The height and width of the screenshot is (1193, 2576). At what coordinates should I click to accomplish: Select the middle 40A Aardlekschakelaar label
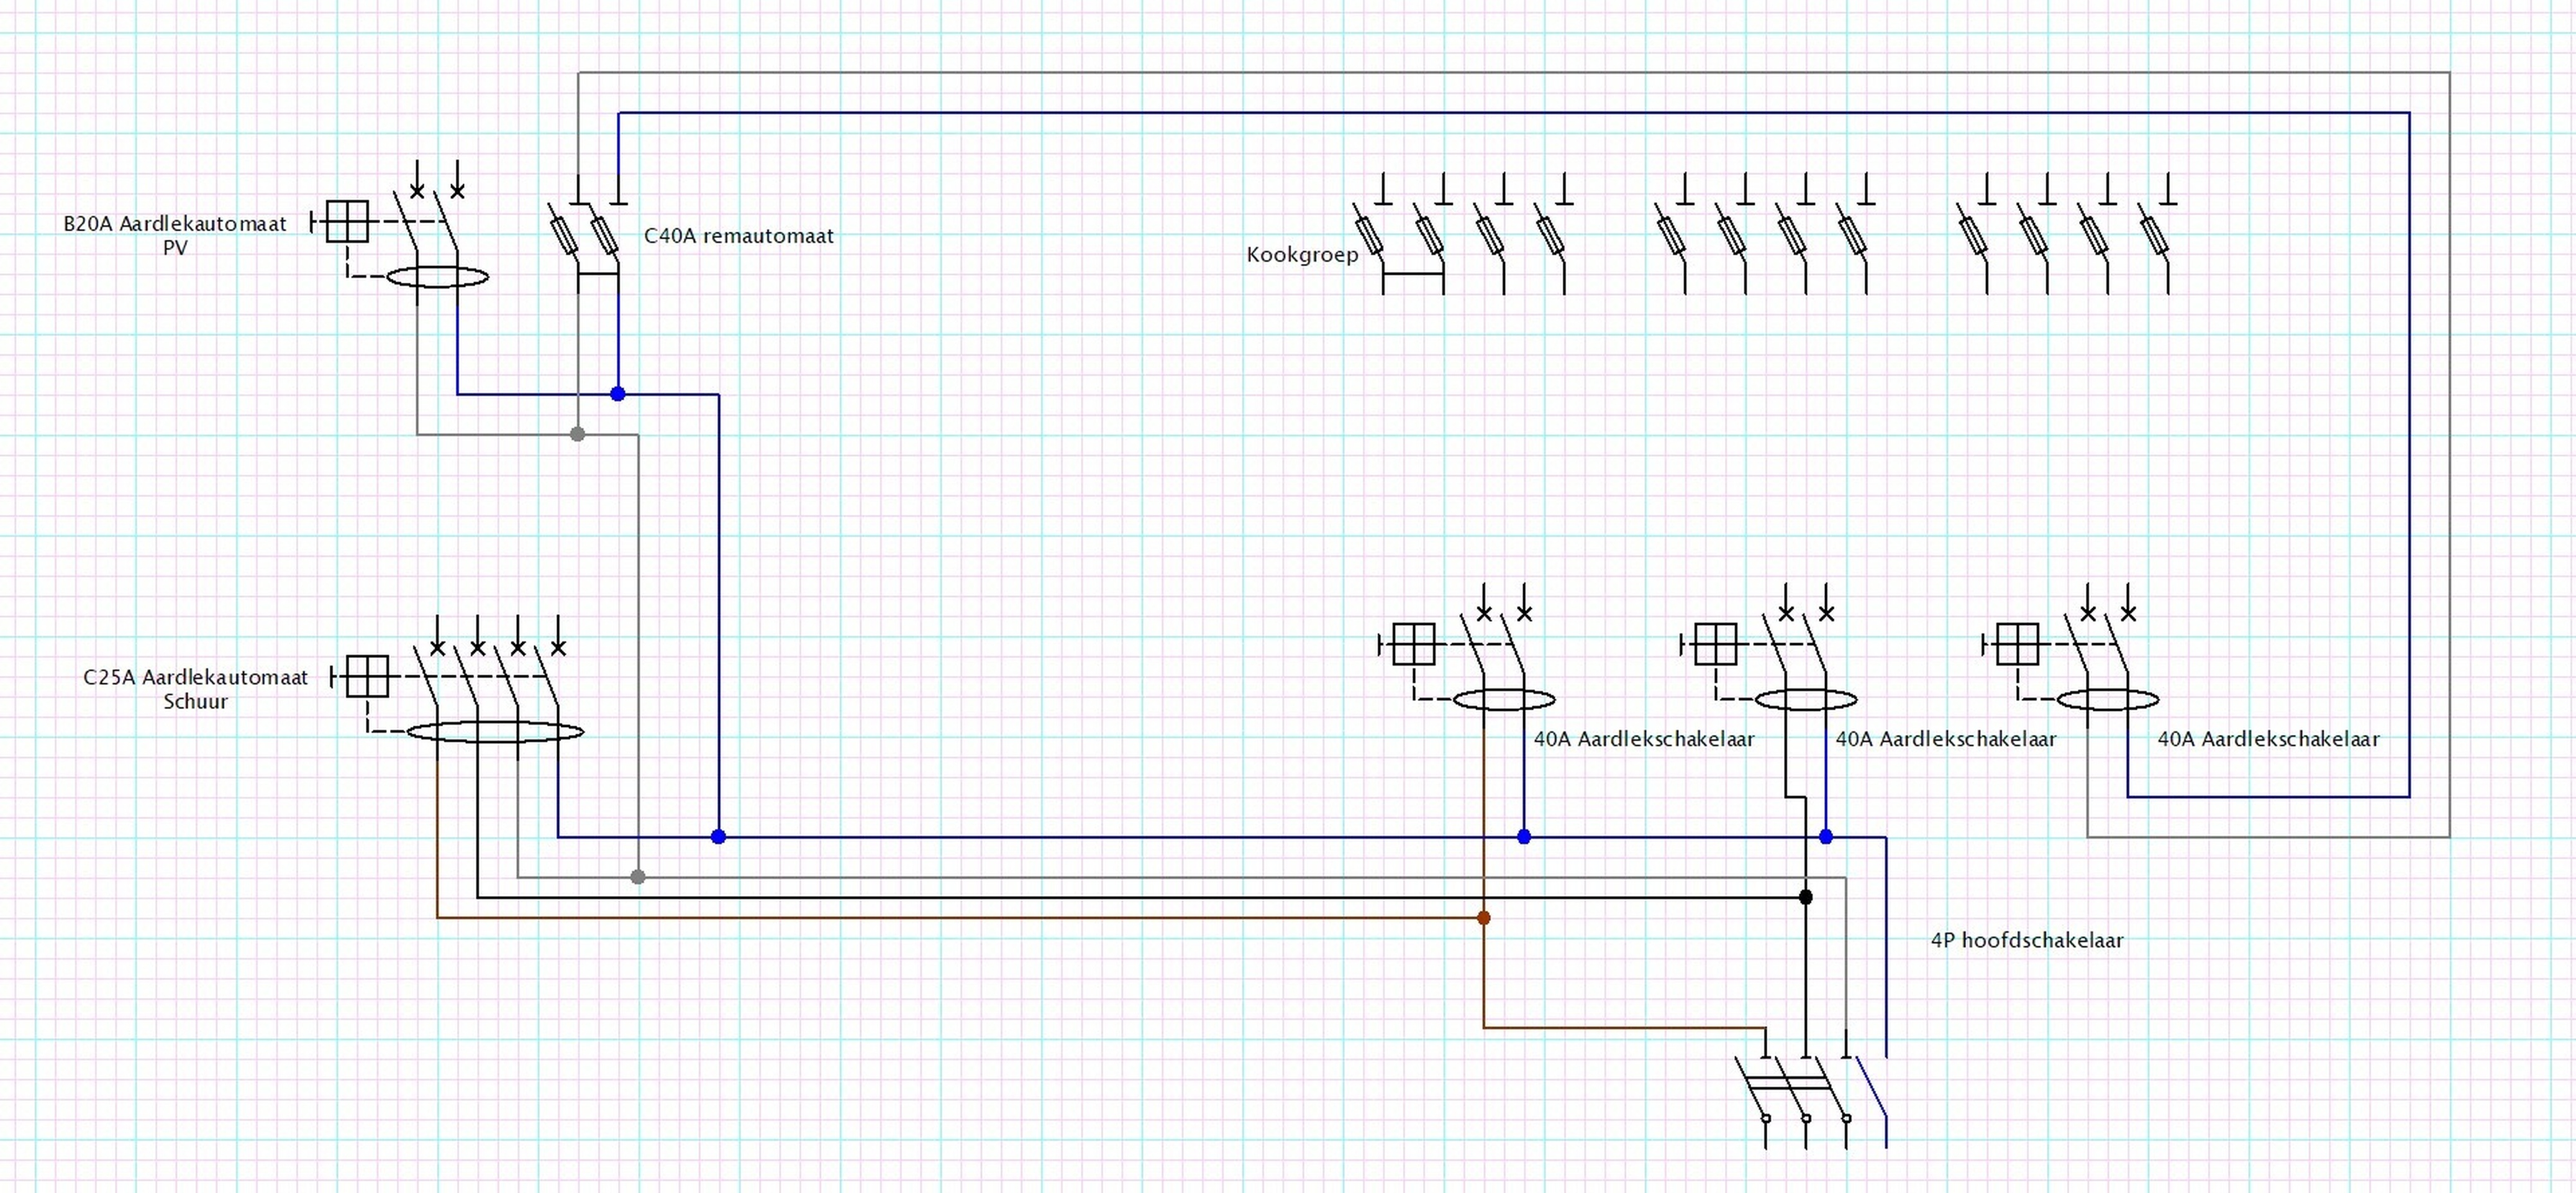click(1946, 739)
